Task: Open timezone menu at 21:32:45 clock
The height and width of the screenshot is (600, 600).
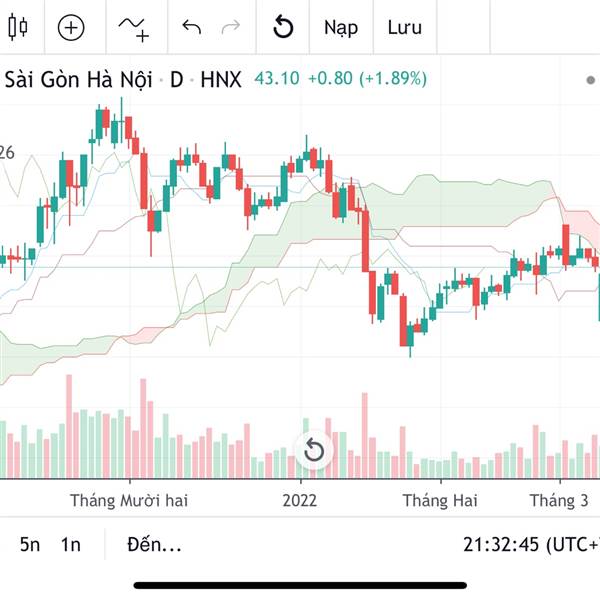Action: point(530,545)
